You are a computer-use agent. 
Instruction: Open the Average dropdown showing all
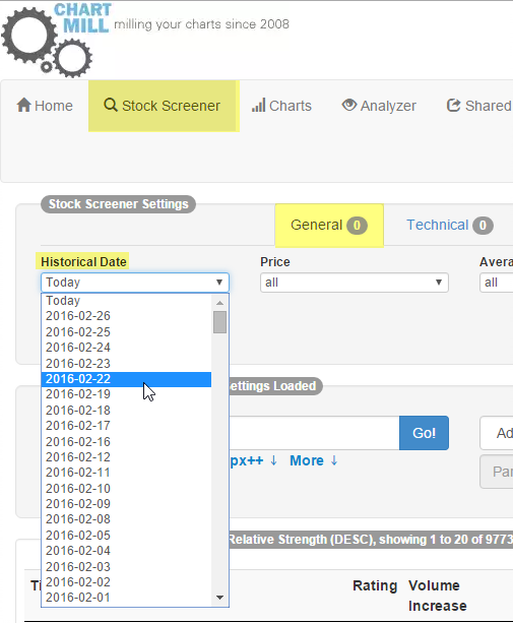click(496, 282)
